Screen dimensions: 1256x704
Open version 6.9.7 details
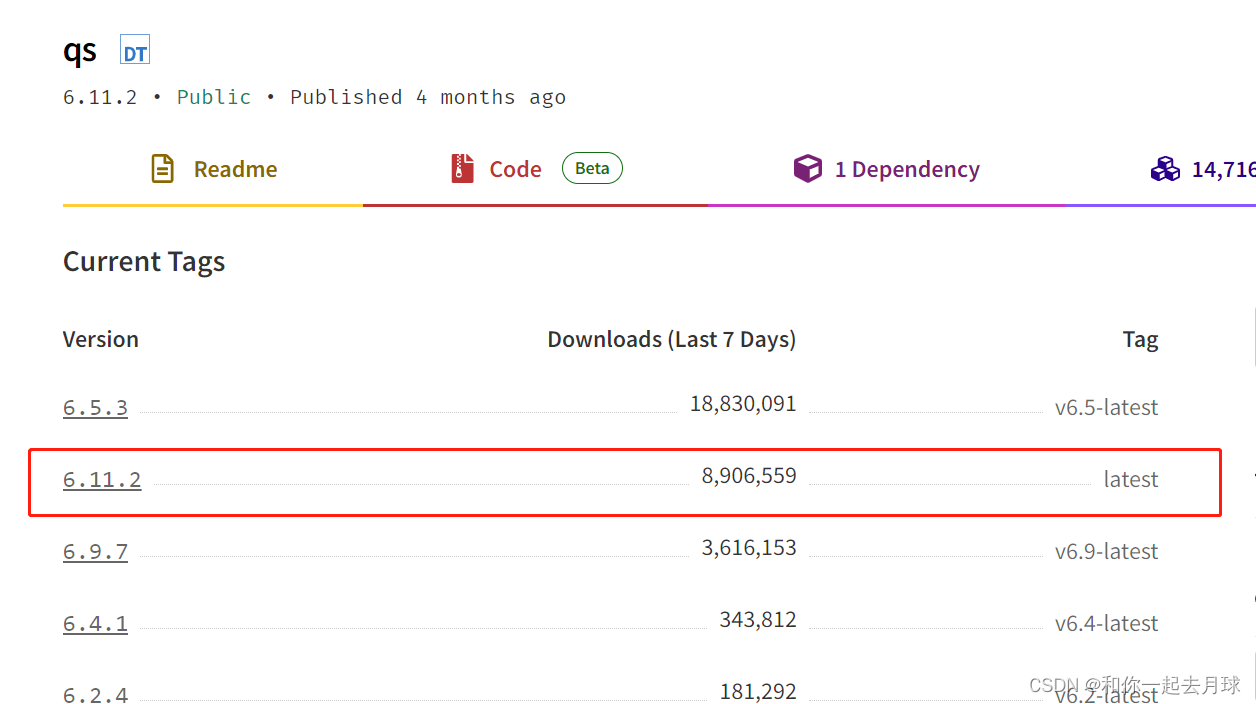(x=95, y=551)
